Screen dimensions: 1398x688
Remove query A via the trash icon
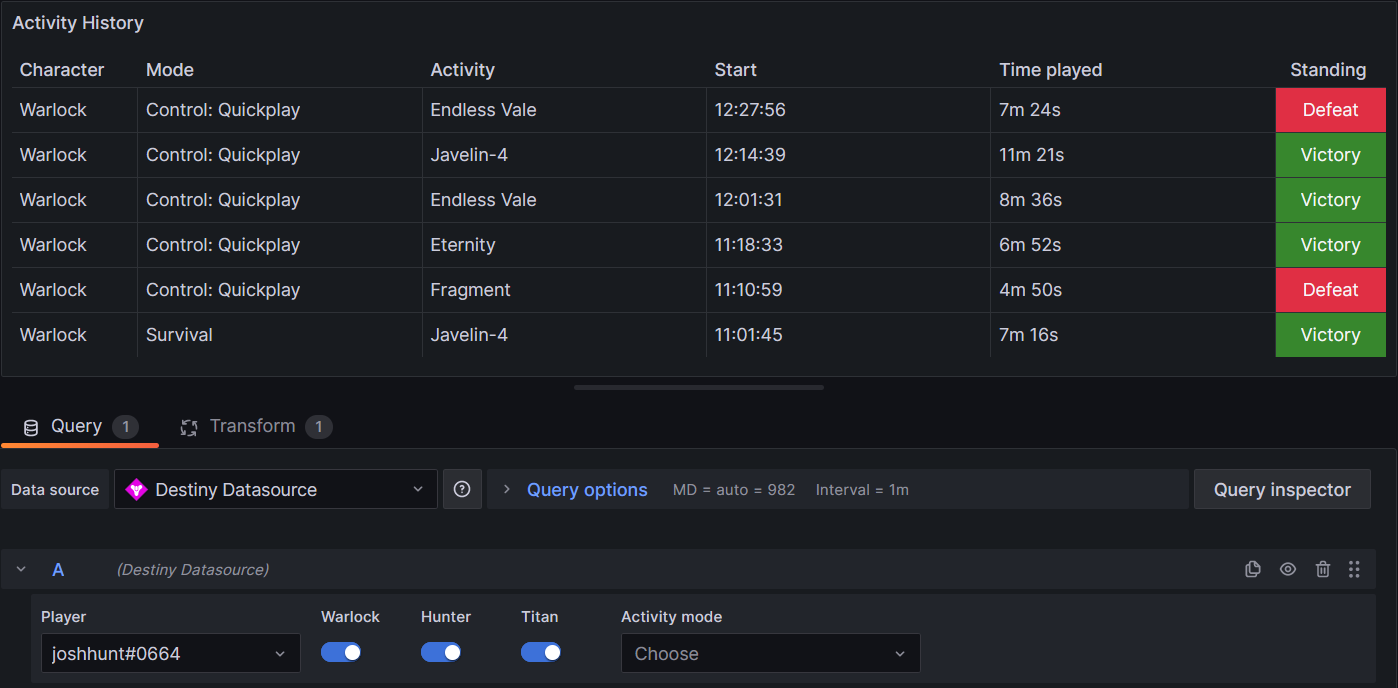click(1323, 568)
